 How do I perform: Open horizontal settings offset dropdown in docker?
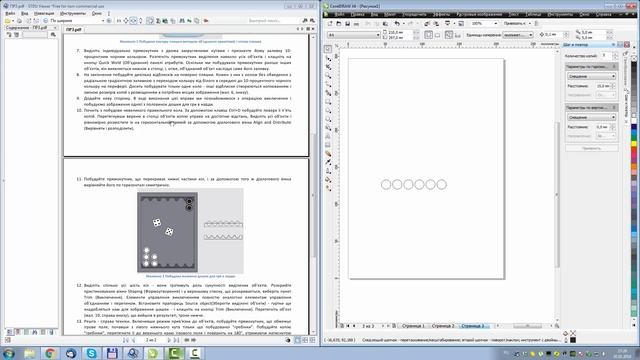click(591, 76)
